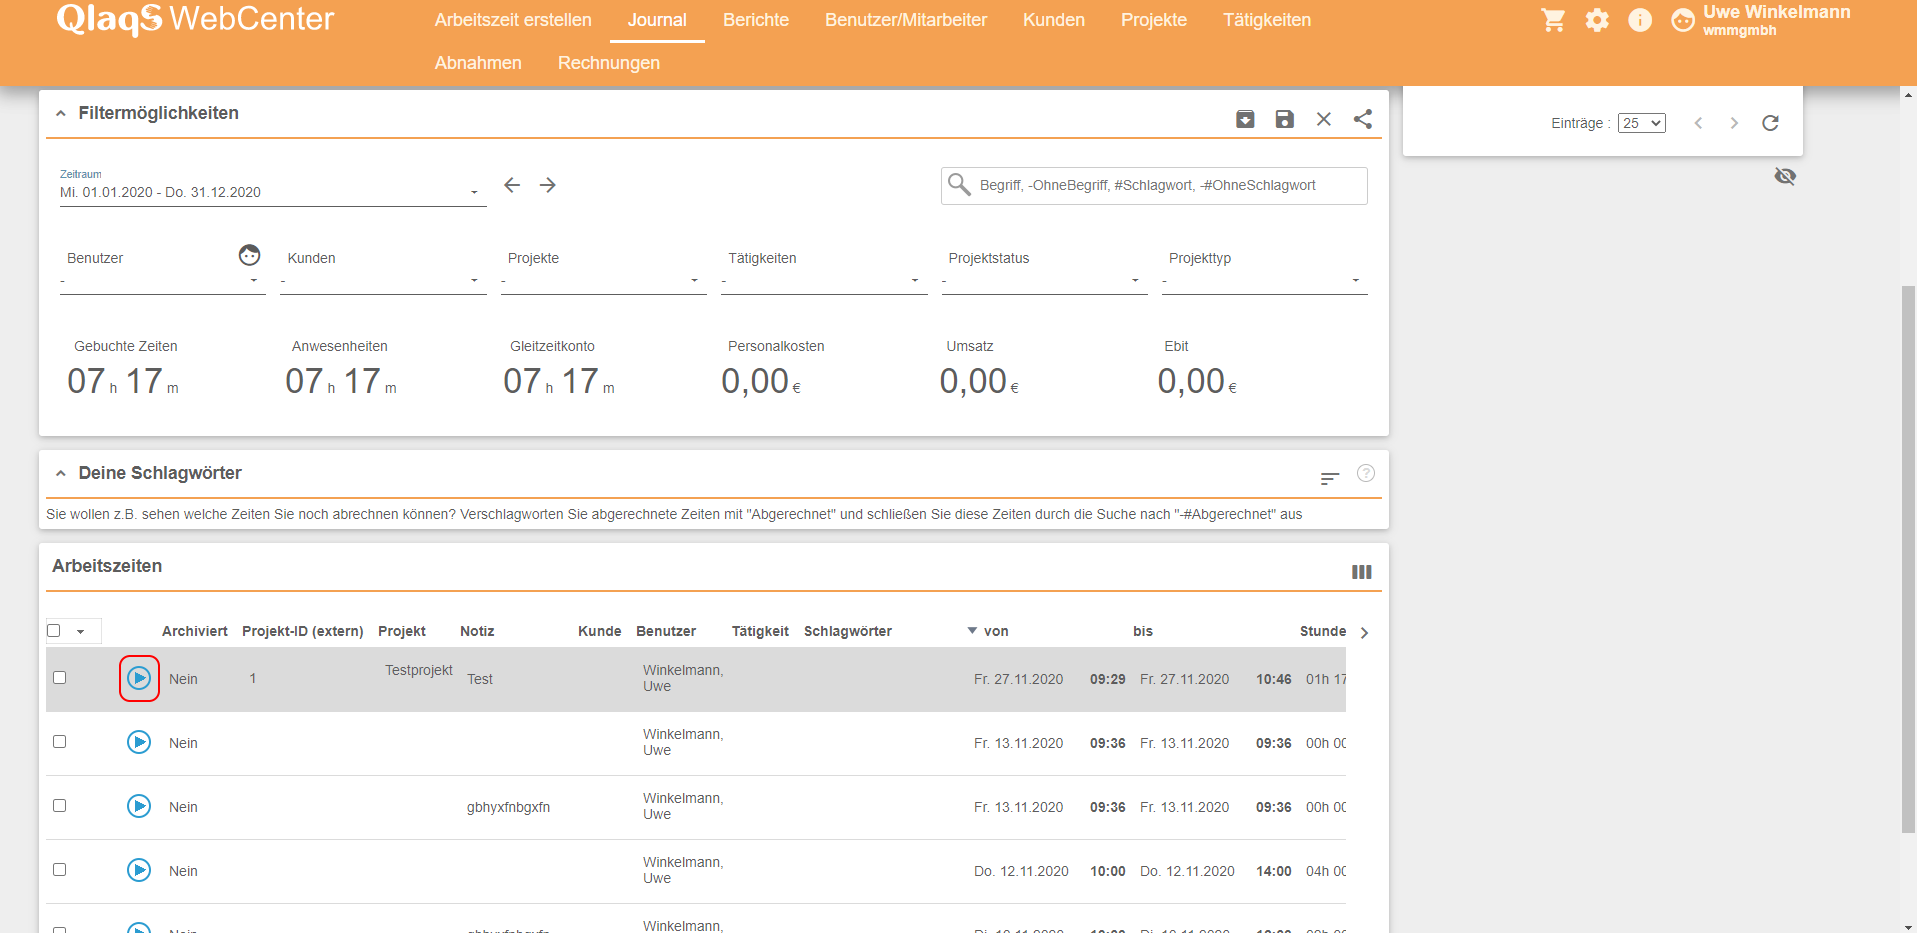
Task: Open the Zeitraum date range dropdown
Action: (273, 192)
